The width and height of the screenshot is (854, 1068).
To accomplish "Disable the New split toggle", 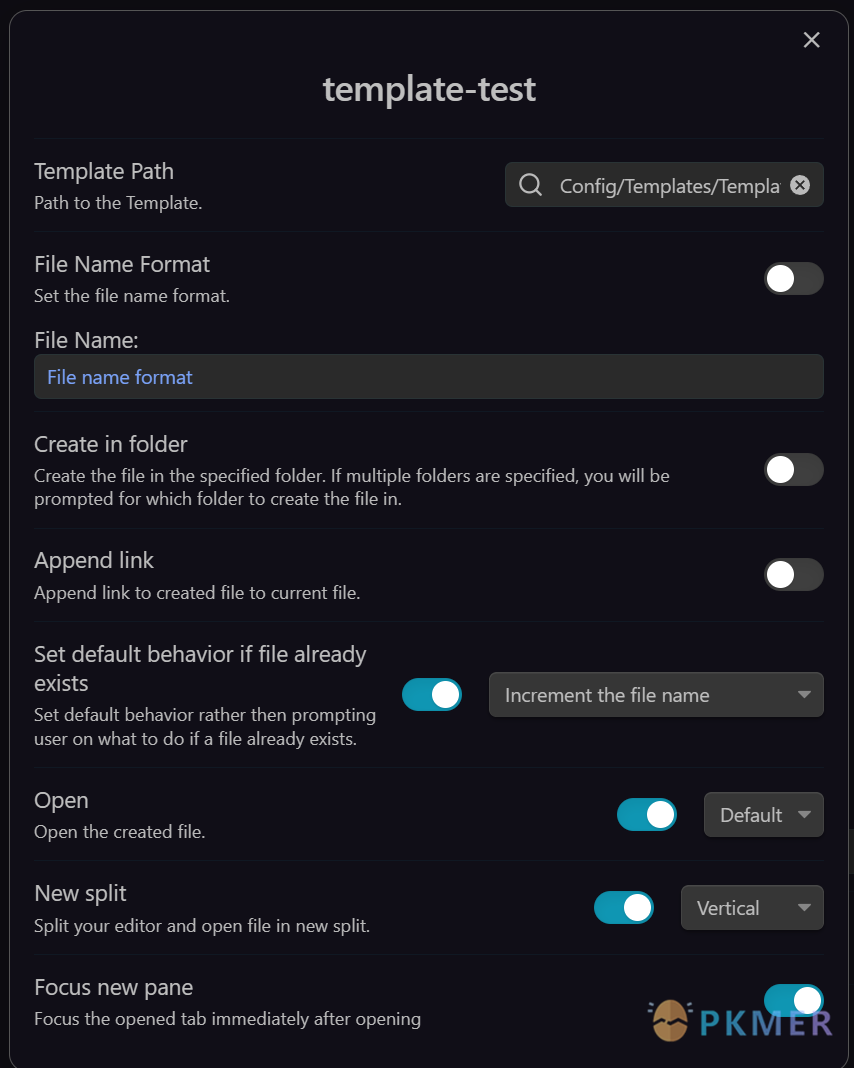I will coord(624,908).
